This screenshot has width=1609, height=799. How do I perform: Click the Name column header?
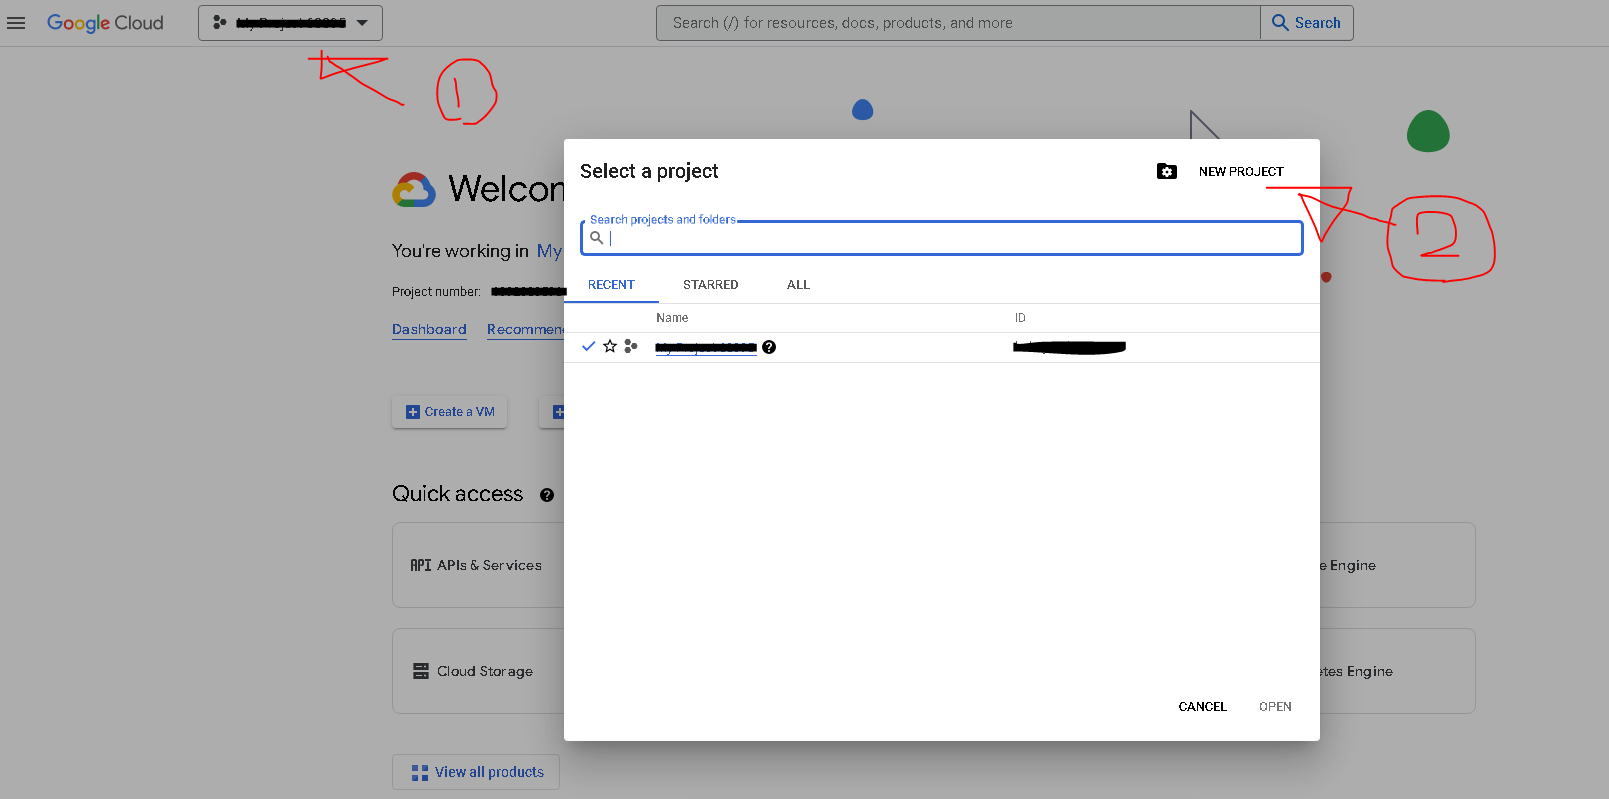click(x=672, y=318)
